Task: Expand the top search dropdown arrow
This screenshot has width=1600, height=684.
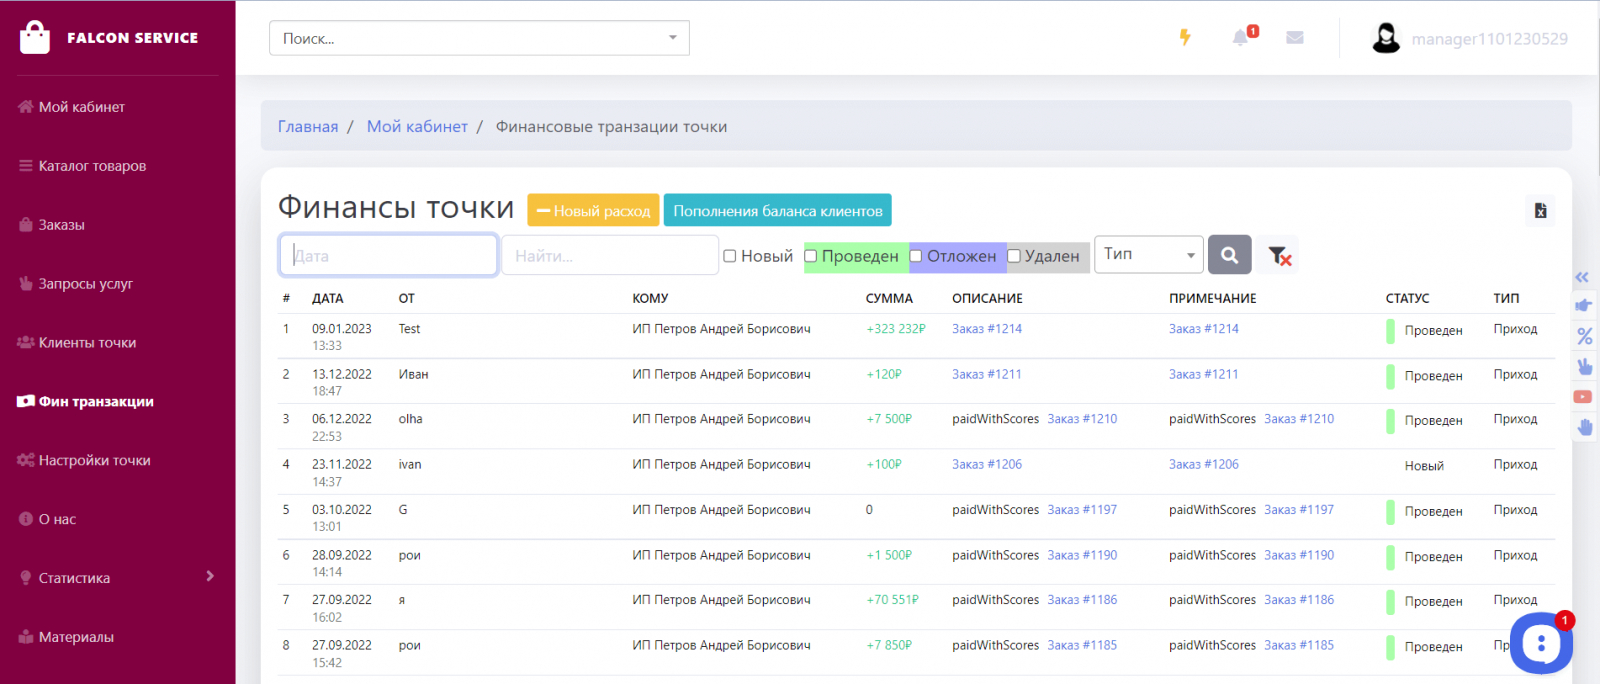Action: pyautogui.click(x=673, y=38)
